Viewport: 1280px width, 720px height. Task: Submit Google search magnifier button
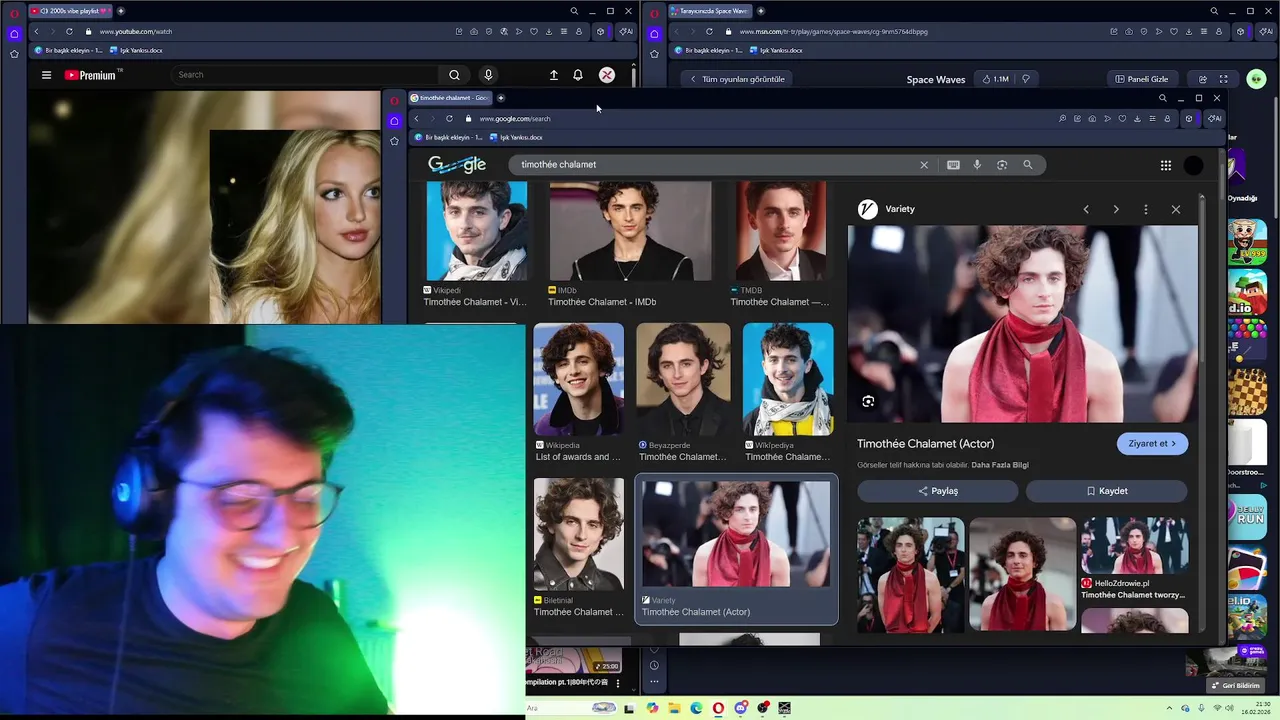pyautogui.click(x=1027, y=165)
